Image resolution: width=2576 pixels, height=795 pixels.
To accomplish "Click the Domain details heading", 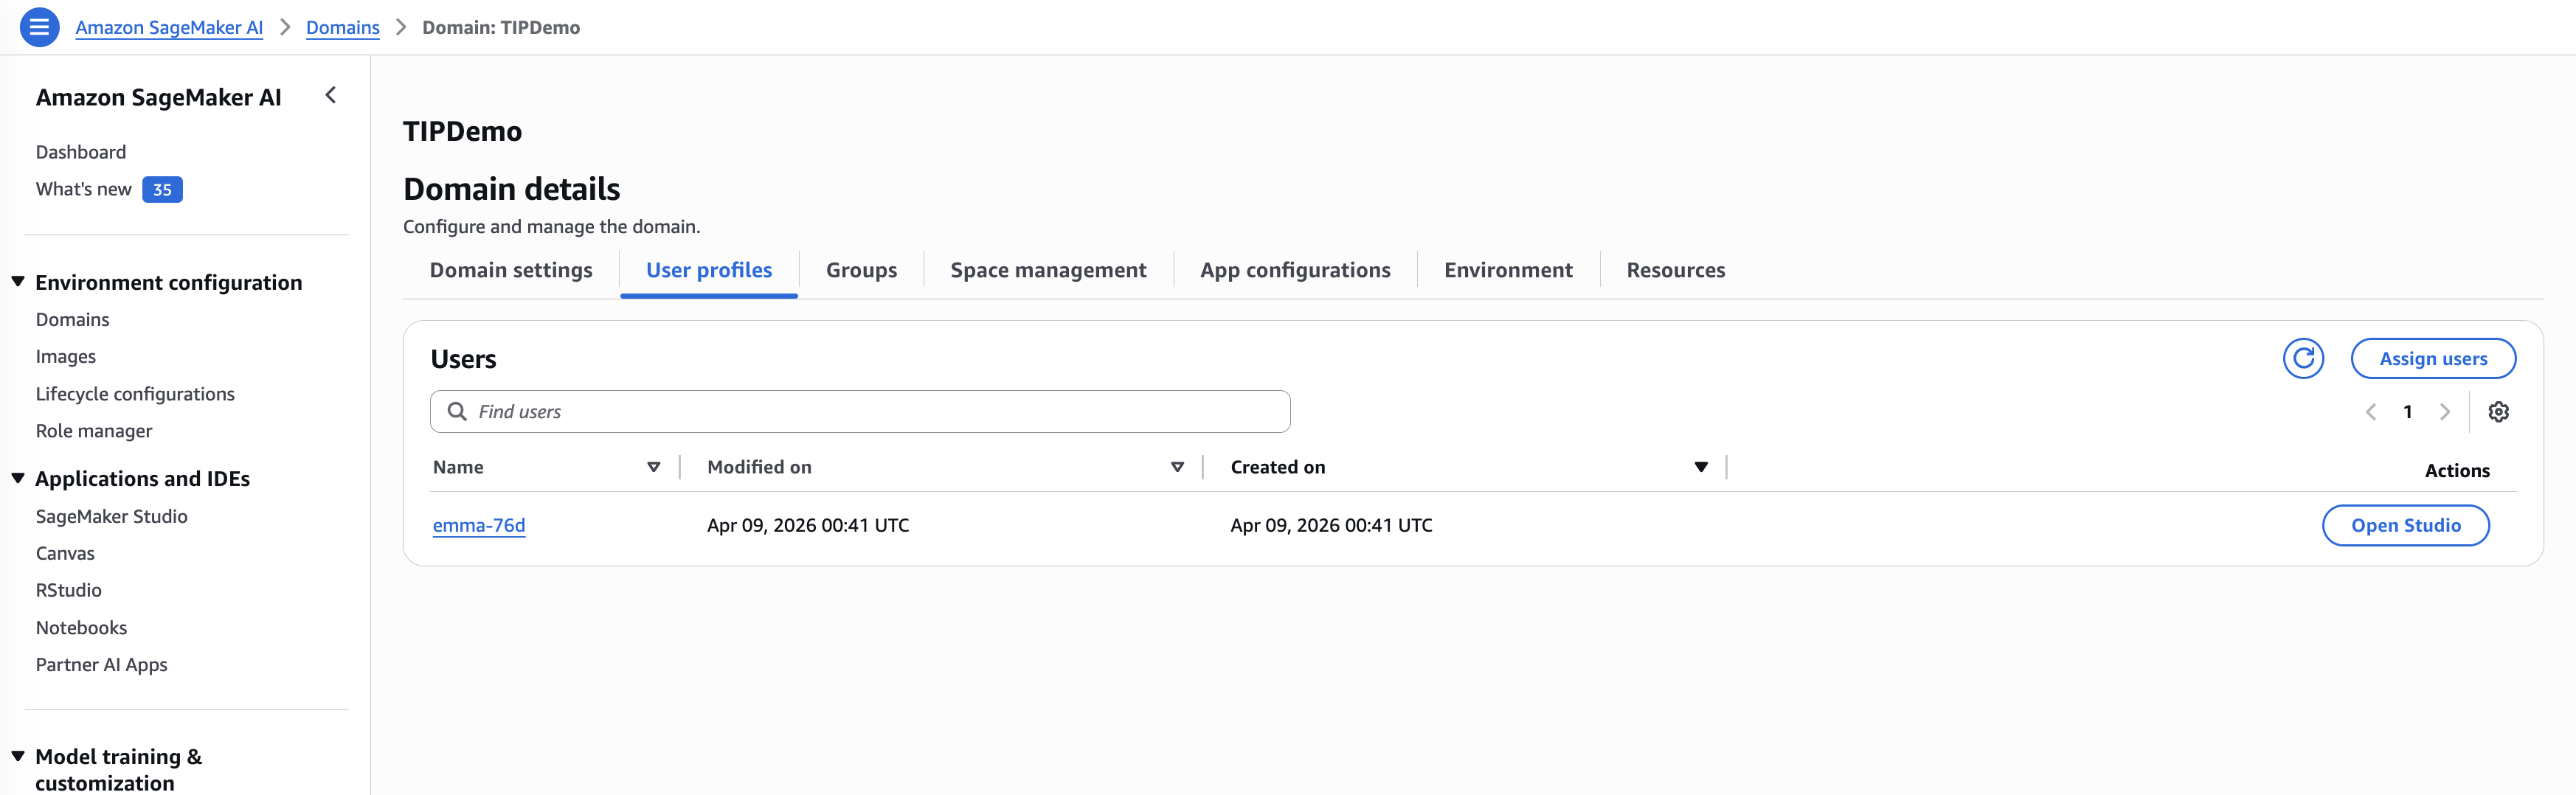I will (512, 189).
